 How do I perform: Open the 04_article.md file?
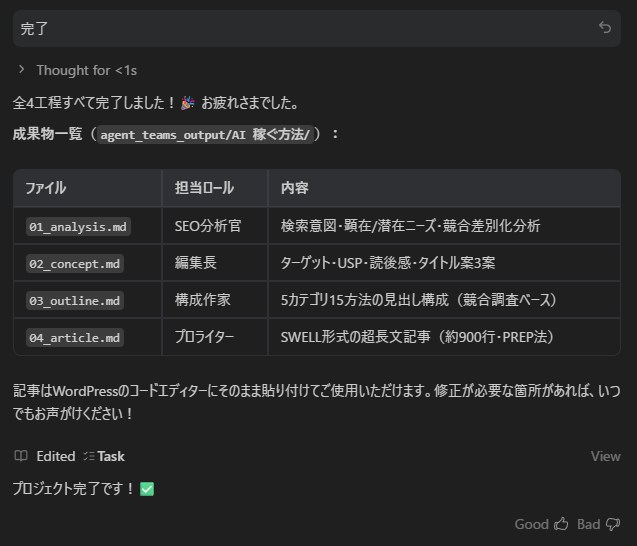pos(74,338)
